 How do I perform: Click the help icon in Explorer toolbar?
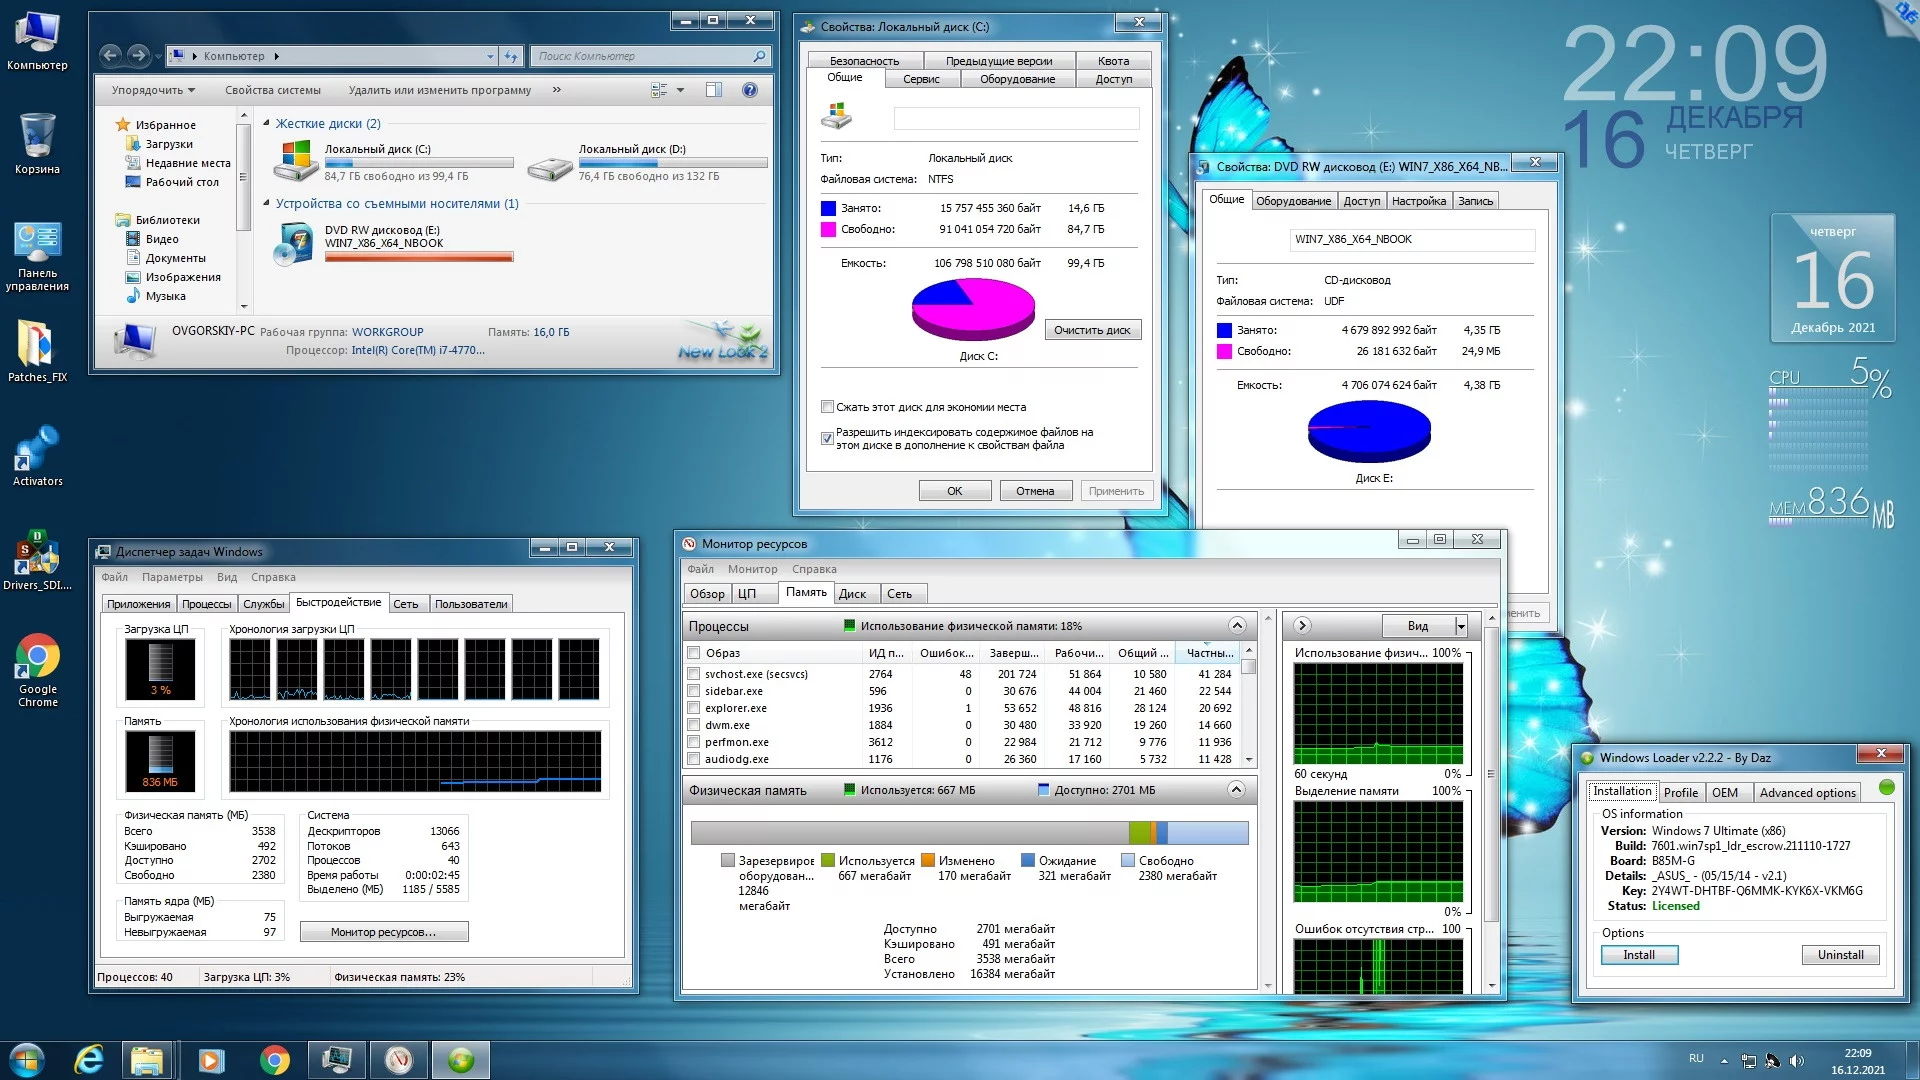point(749,90)
